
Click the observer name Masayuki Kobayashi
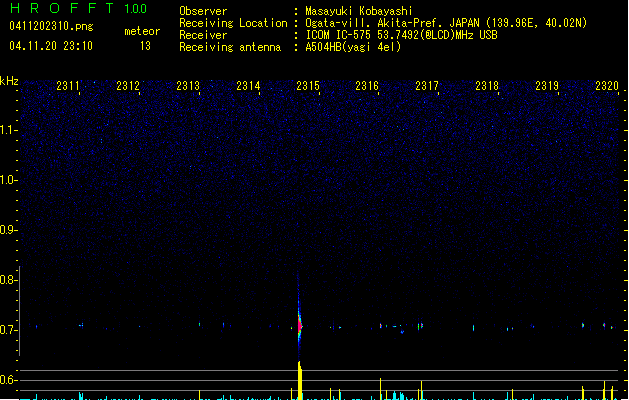[359, 11]
